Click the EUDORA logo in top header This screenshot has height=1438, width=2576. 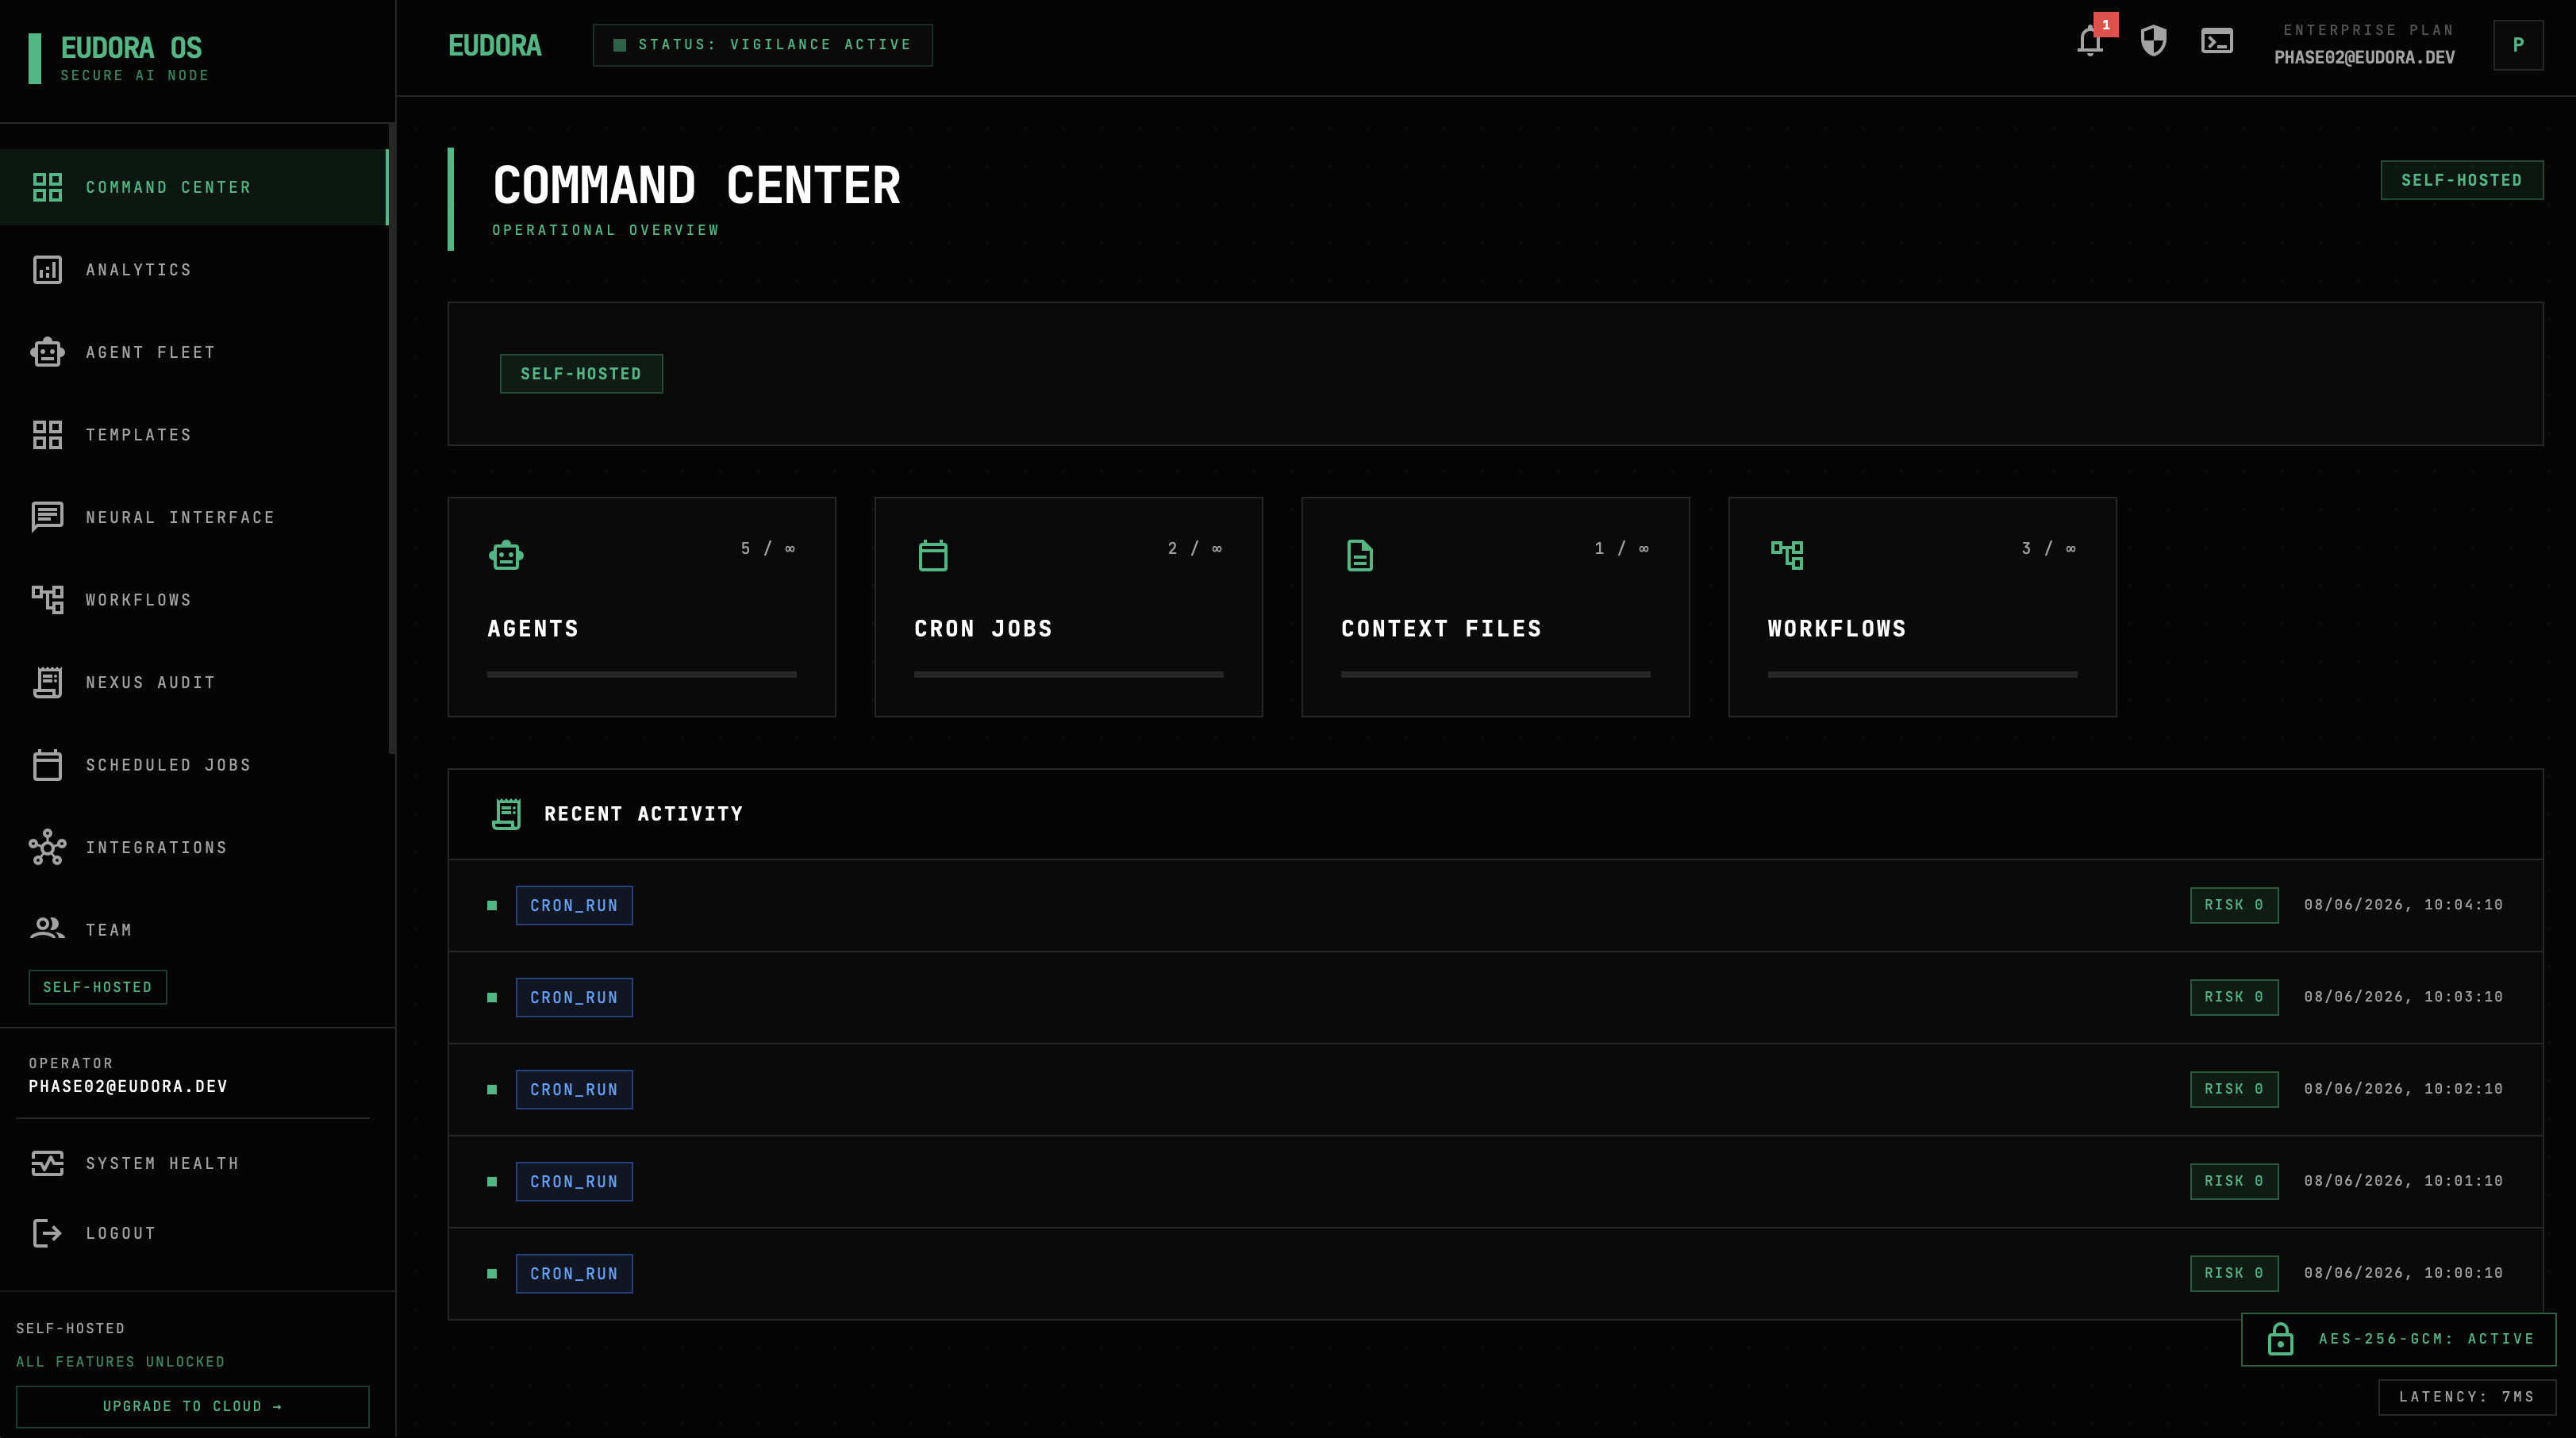pos(495,45)
